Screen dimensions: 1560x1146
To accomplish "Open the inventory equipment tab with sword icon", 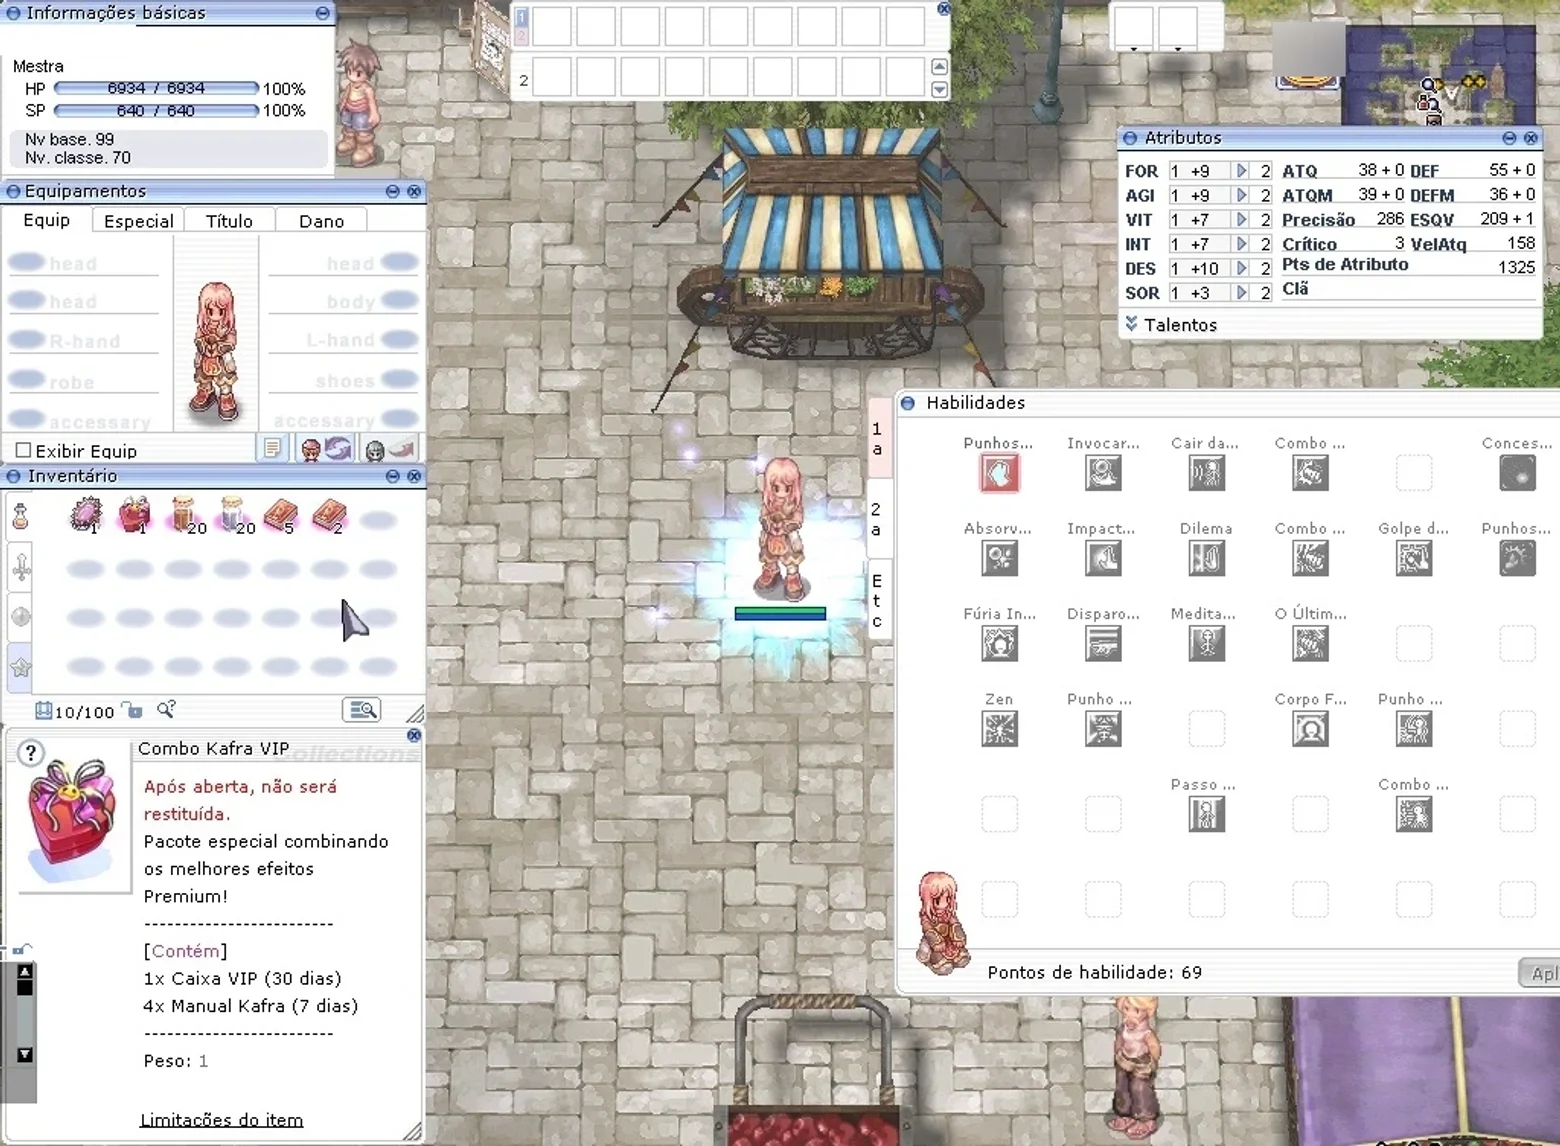I will coord(21,568).
